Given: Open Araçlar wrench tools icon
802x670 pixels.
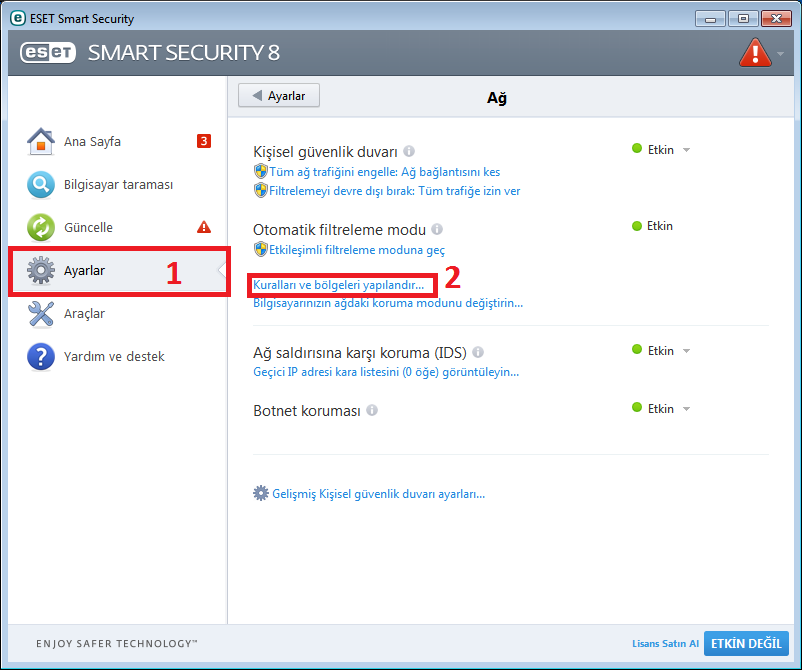Looking at the screenshot, I should click(41, 313).
